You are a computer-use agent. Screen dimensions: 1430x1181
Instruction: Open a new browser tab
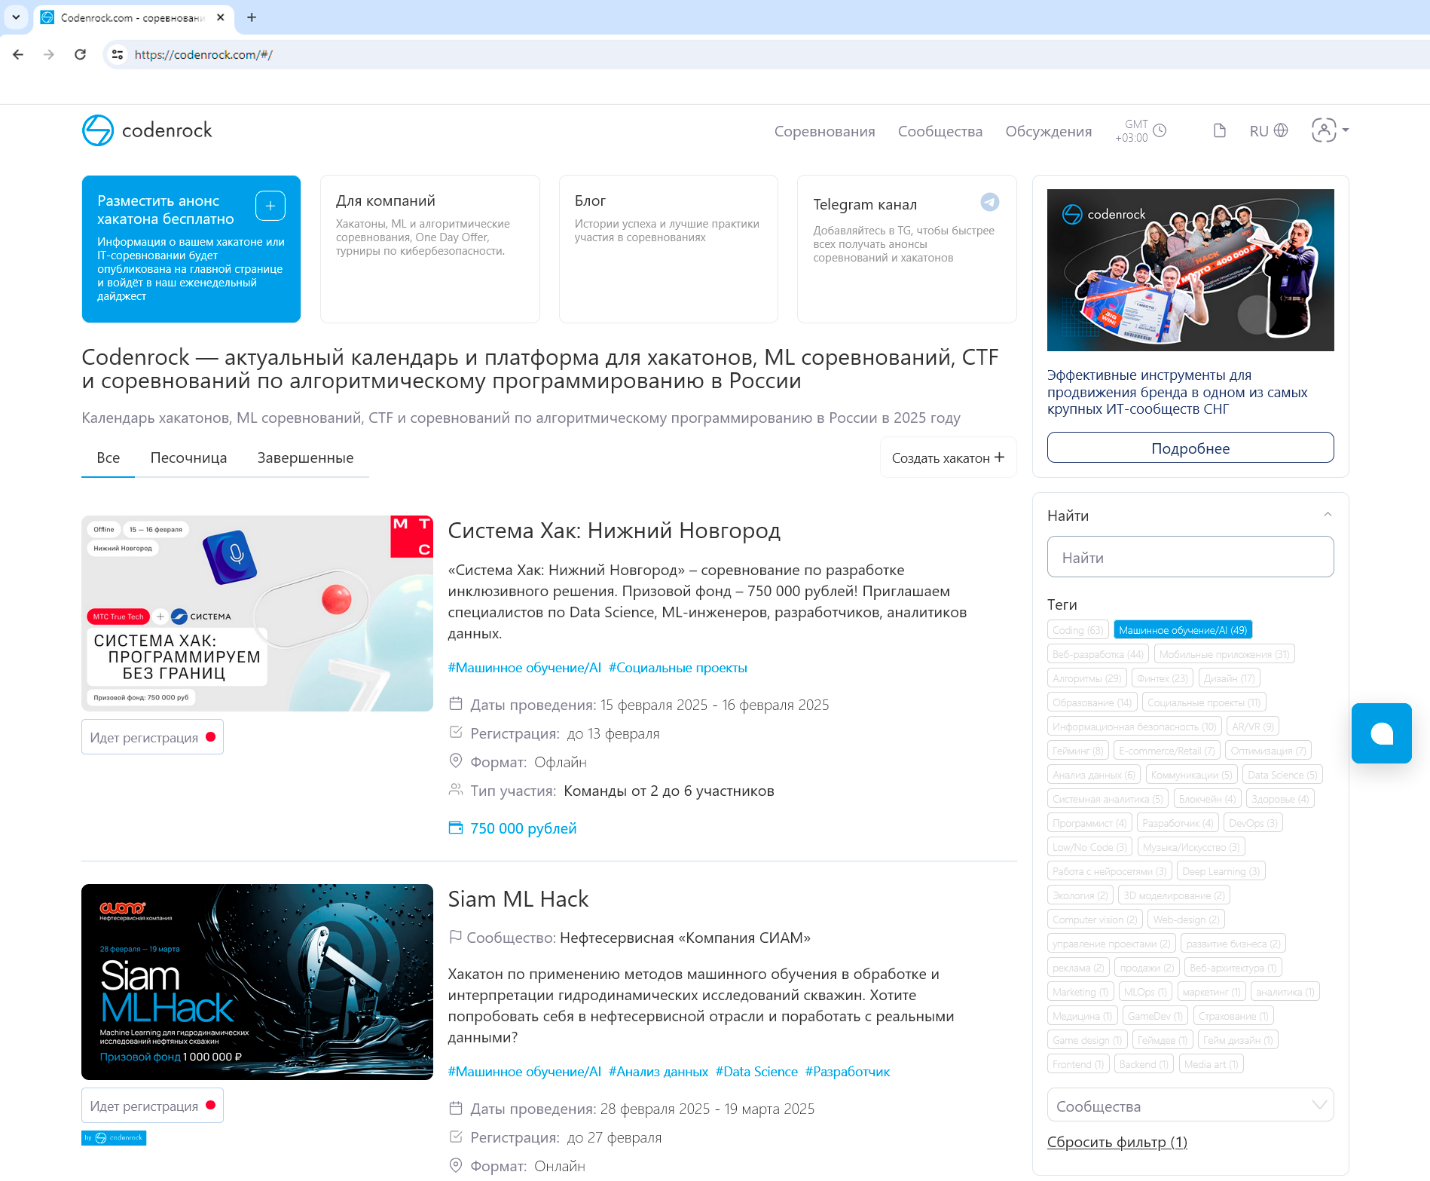[251, 17]
